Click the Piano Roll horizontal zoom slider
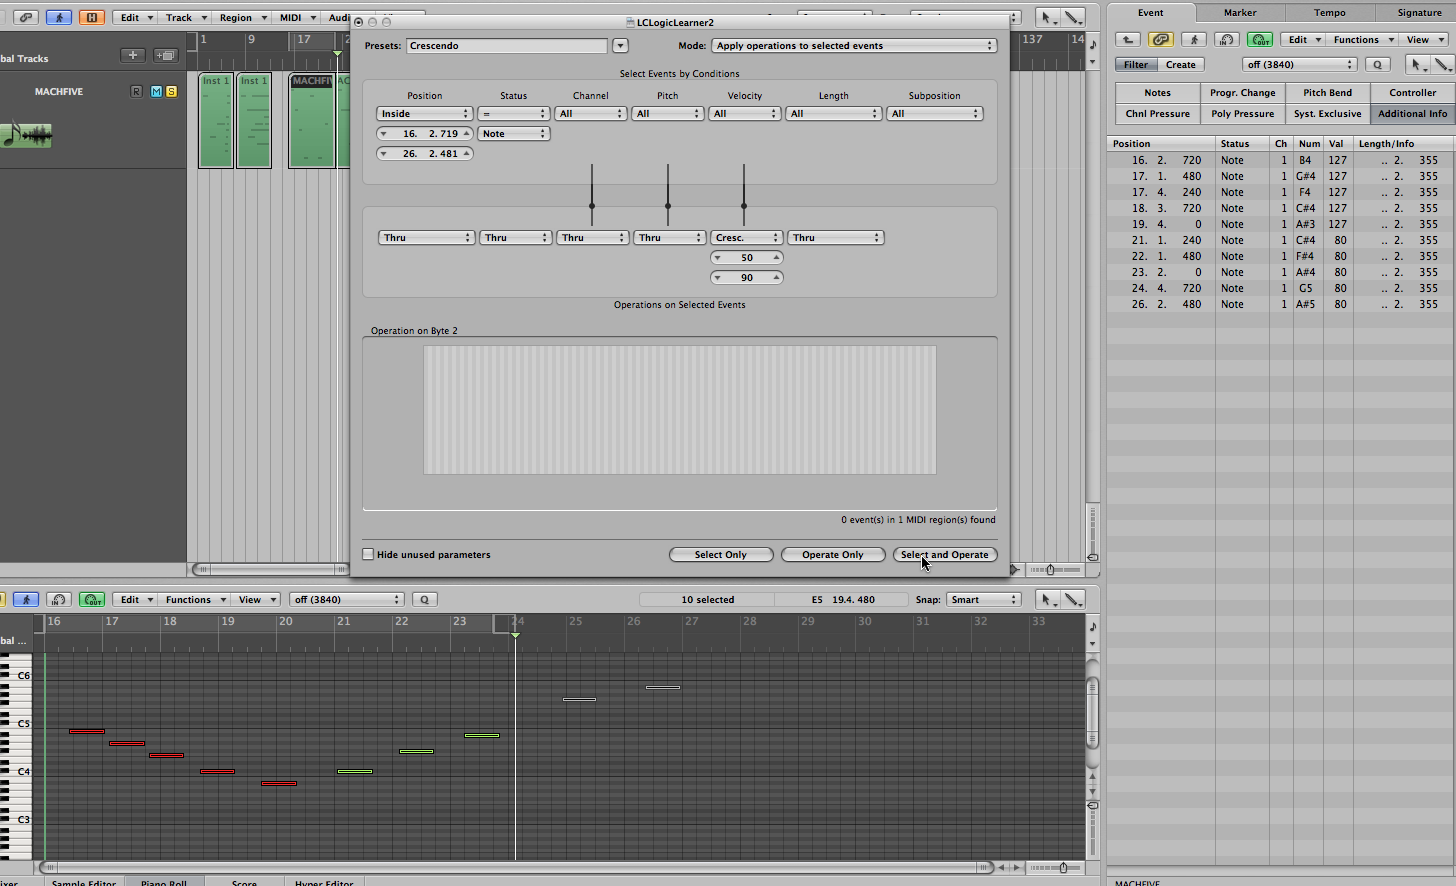1456x886 pixels. pos(1062,867)
